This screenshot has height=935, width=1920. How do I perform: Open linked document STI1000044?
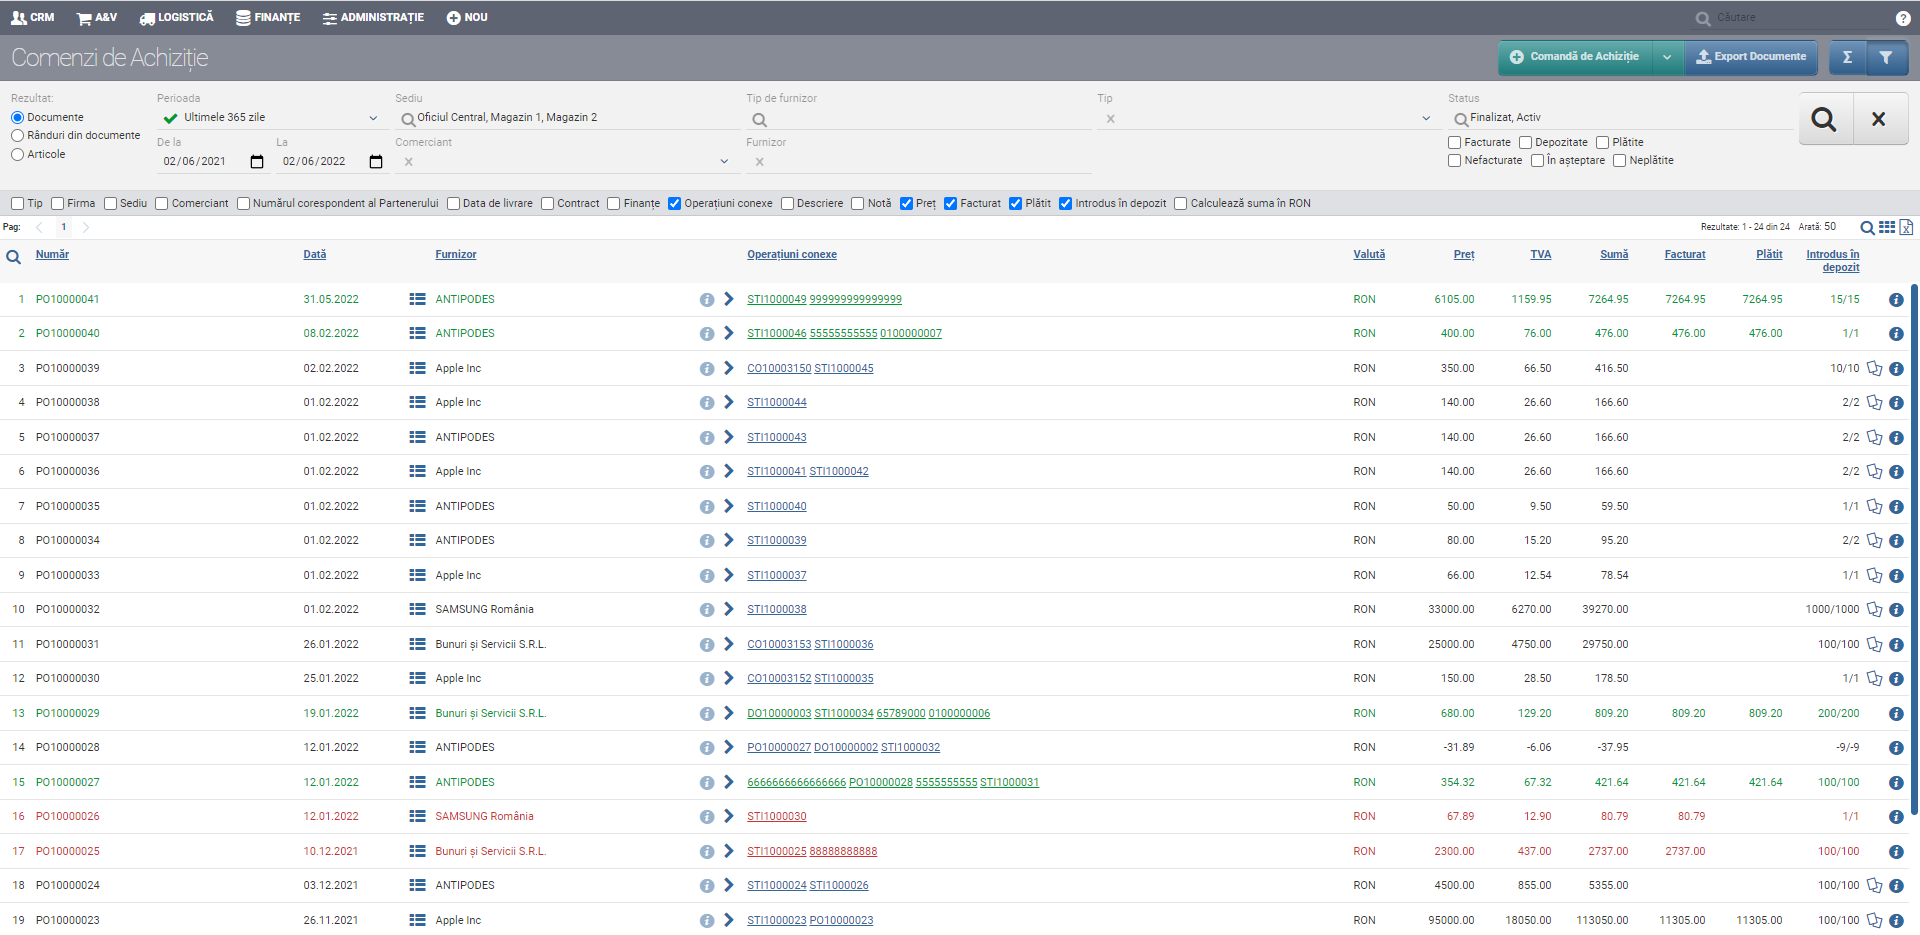[776, 403]
